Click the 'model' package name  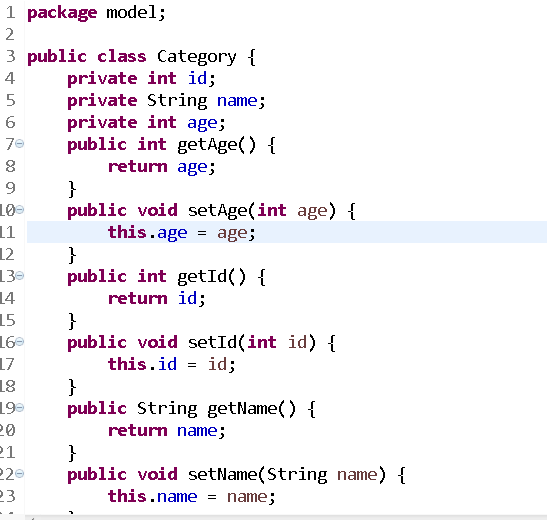132,13
